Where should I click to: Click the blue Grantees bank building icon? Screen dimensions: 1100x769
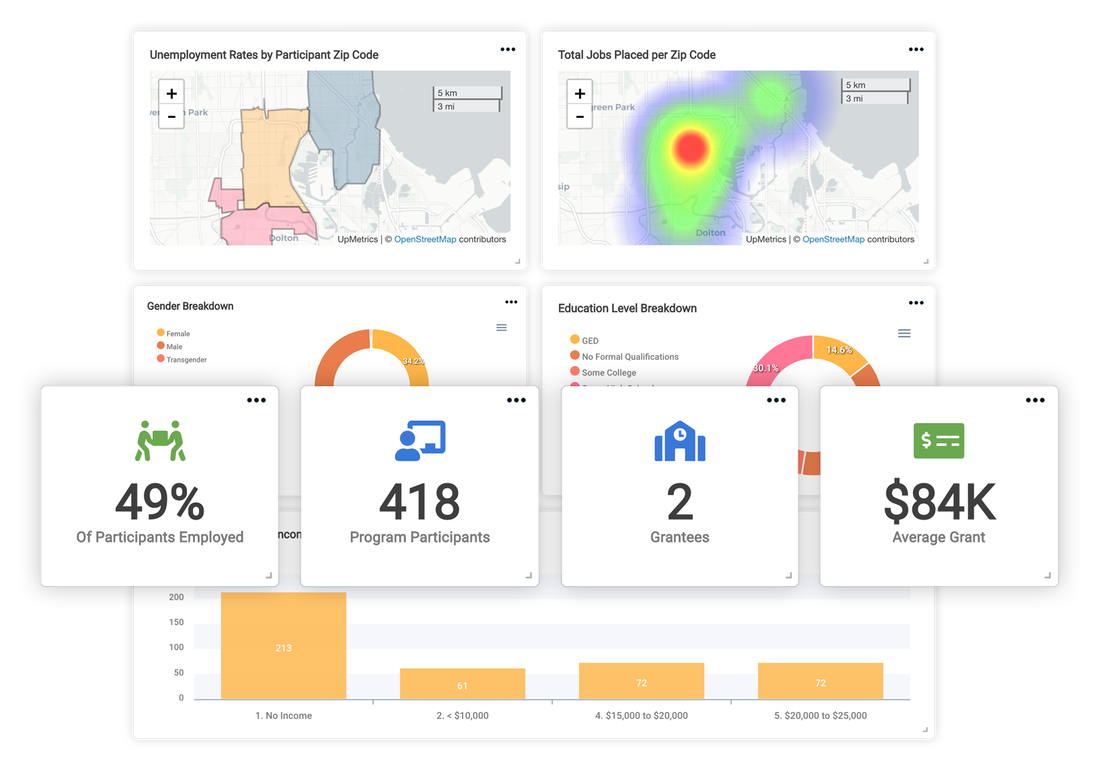pyautogui.click(x=679, y=441)
